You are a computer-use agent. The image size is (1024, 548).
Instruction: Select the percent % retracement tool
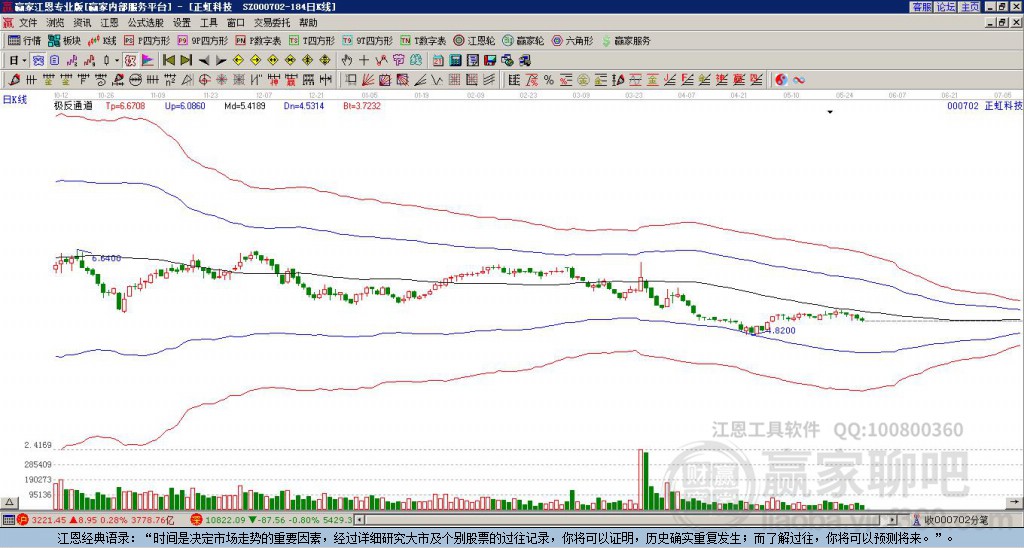[549, 80]
